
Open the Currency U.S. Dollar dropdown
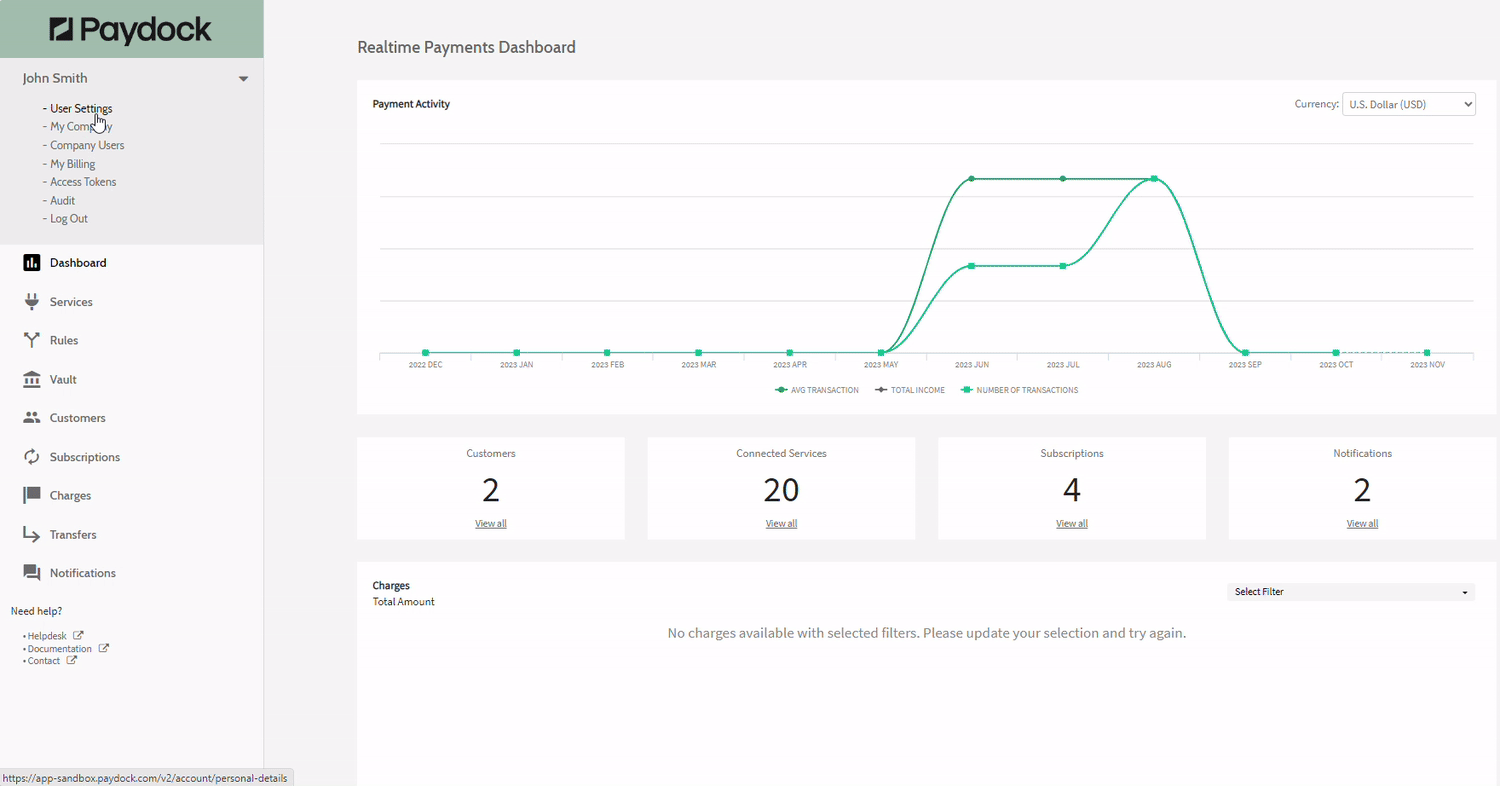pyautogui.click(x=1408, y=104)
